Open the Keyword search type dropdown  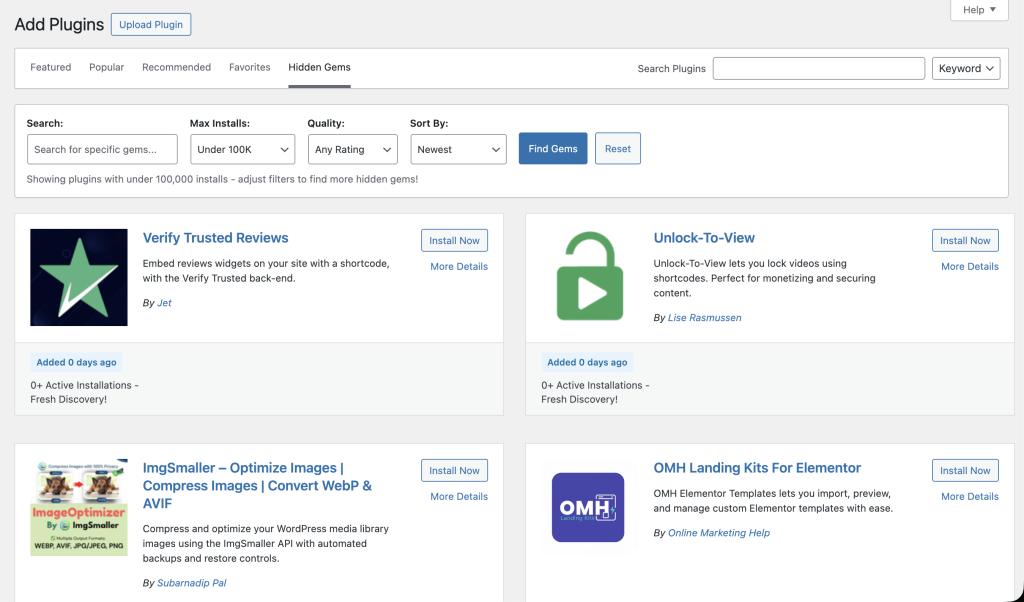[x=966, y=69]
